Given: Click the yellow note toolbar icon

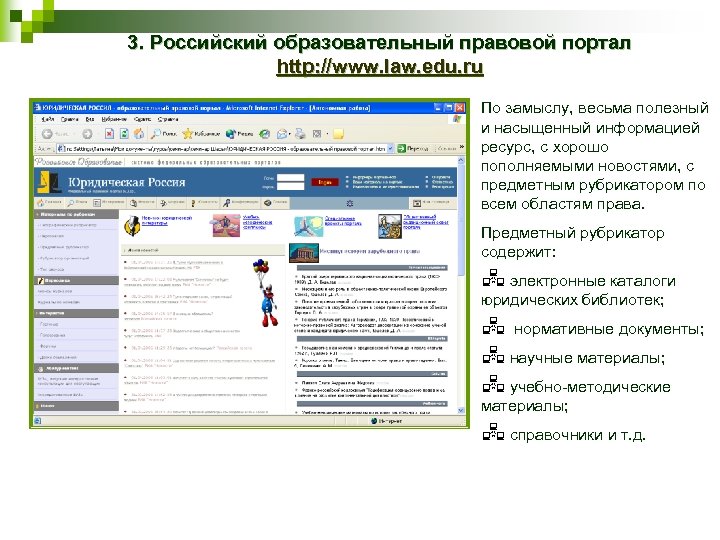Looking at the screenshot, I should [338, 134].
